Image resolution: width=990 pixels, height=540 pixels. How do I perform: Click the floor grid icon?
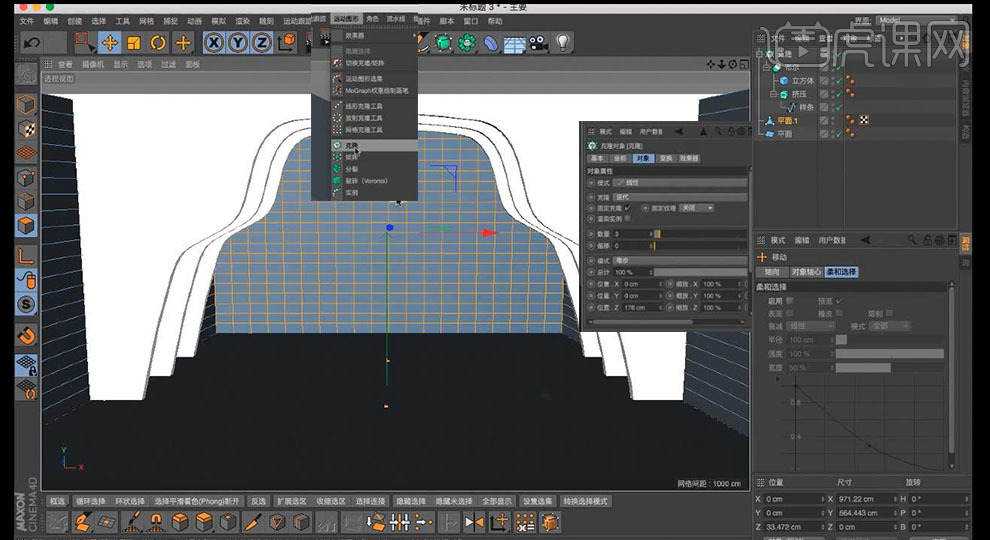(x=514, y=44)
